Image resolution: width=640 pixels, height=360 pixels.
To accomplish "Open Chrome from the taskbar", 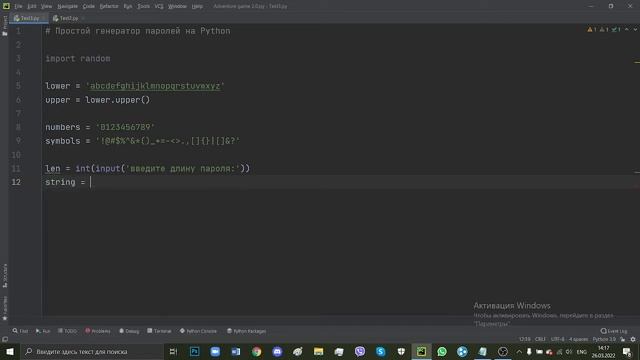I will click(x=256, y=351).
